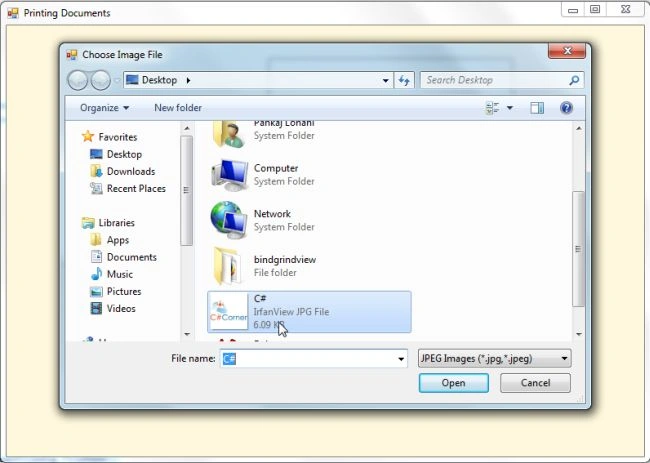
Task: Click the Documents library icon
Action: point(96,257)
